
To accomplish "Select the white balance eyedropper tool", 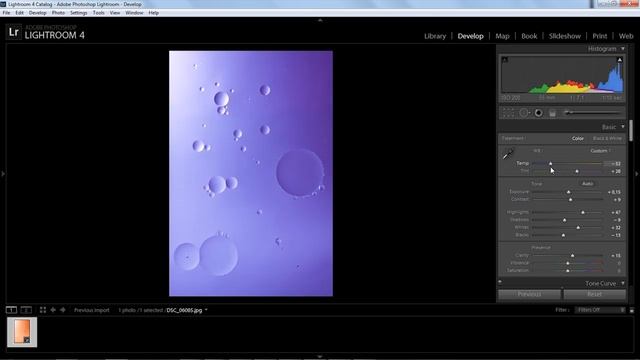I will coord(508,154).
